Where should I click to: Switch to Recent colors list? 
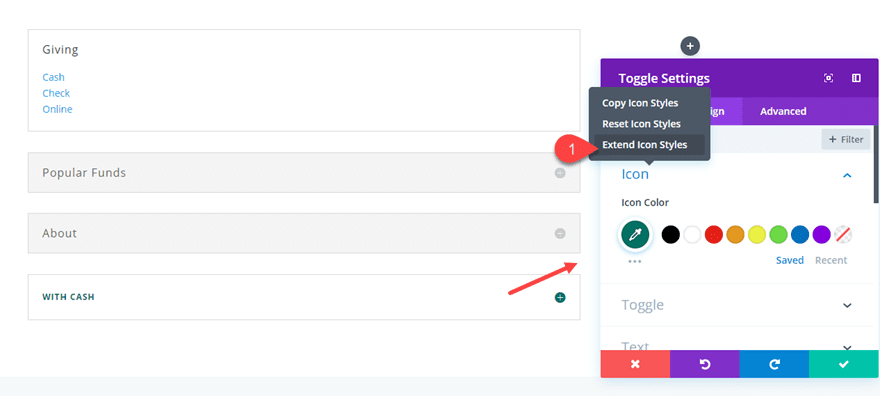tap(831, 260)
